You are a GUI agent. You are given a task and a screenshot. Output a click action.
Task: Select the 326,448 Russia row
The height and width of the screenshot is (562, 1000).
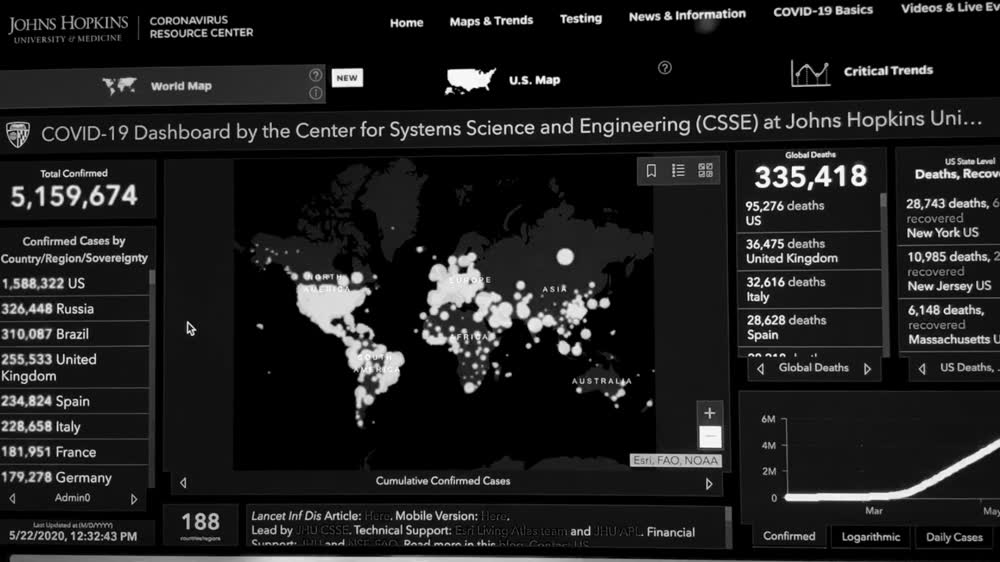pyautogui.click(x=75, y=309)
